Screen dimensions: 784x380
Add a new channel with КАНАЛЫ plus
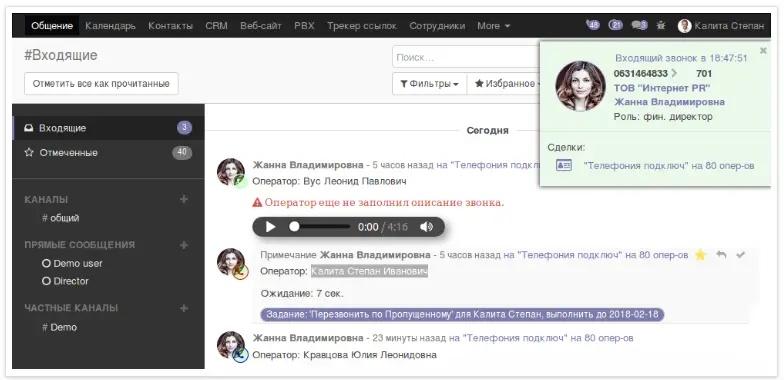click(x=184, y=200)
